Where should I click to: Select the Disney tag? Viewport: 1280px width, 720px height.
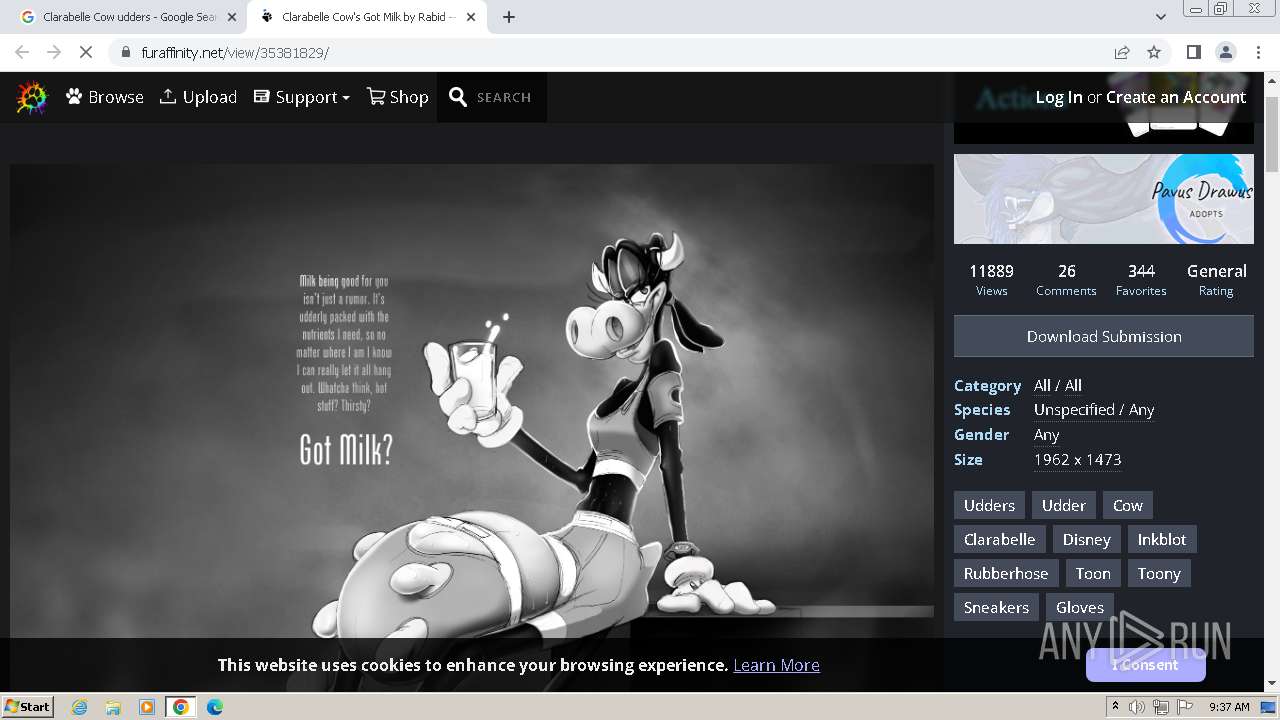tap(1087, 539)
